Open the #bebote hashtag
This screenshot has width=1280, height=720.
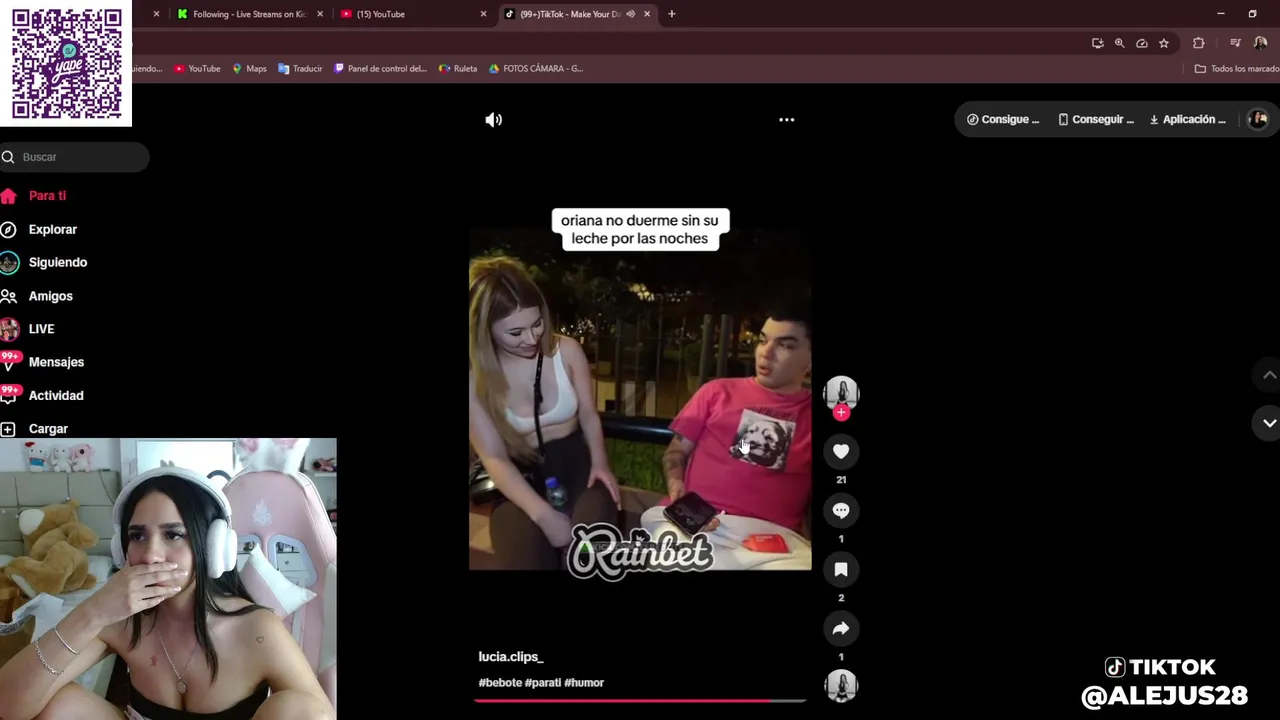pyautogui.click(x=500, y=683)
